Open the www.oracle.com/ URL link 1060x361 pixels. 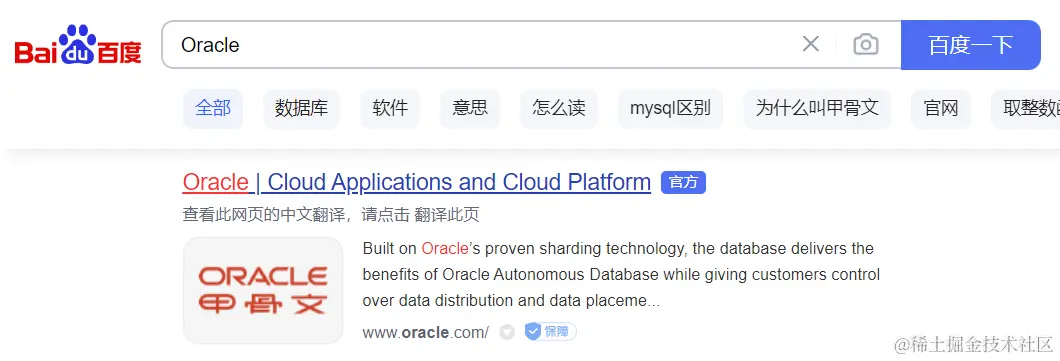click(425, 332)
